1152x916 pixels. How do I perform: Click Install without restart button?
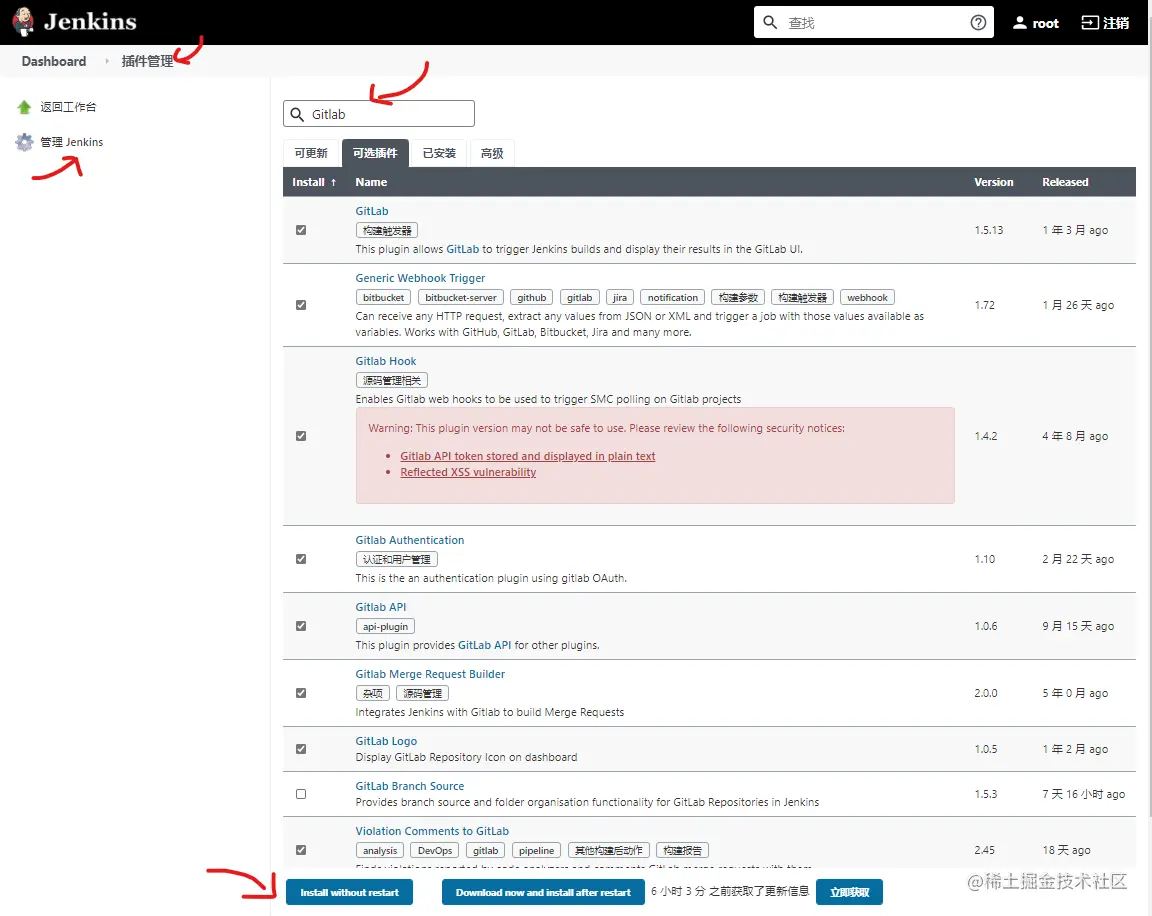349,892
